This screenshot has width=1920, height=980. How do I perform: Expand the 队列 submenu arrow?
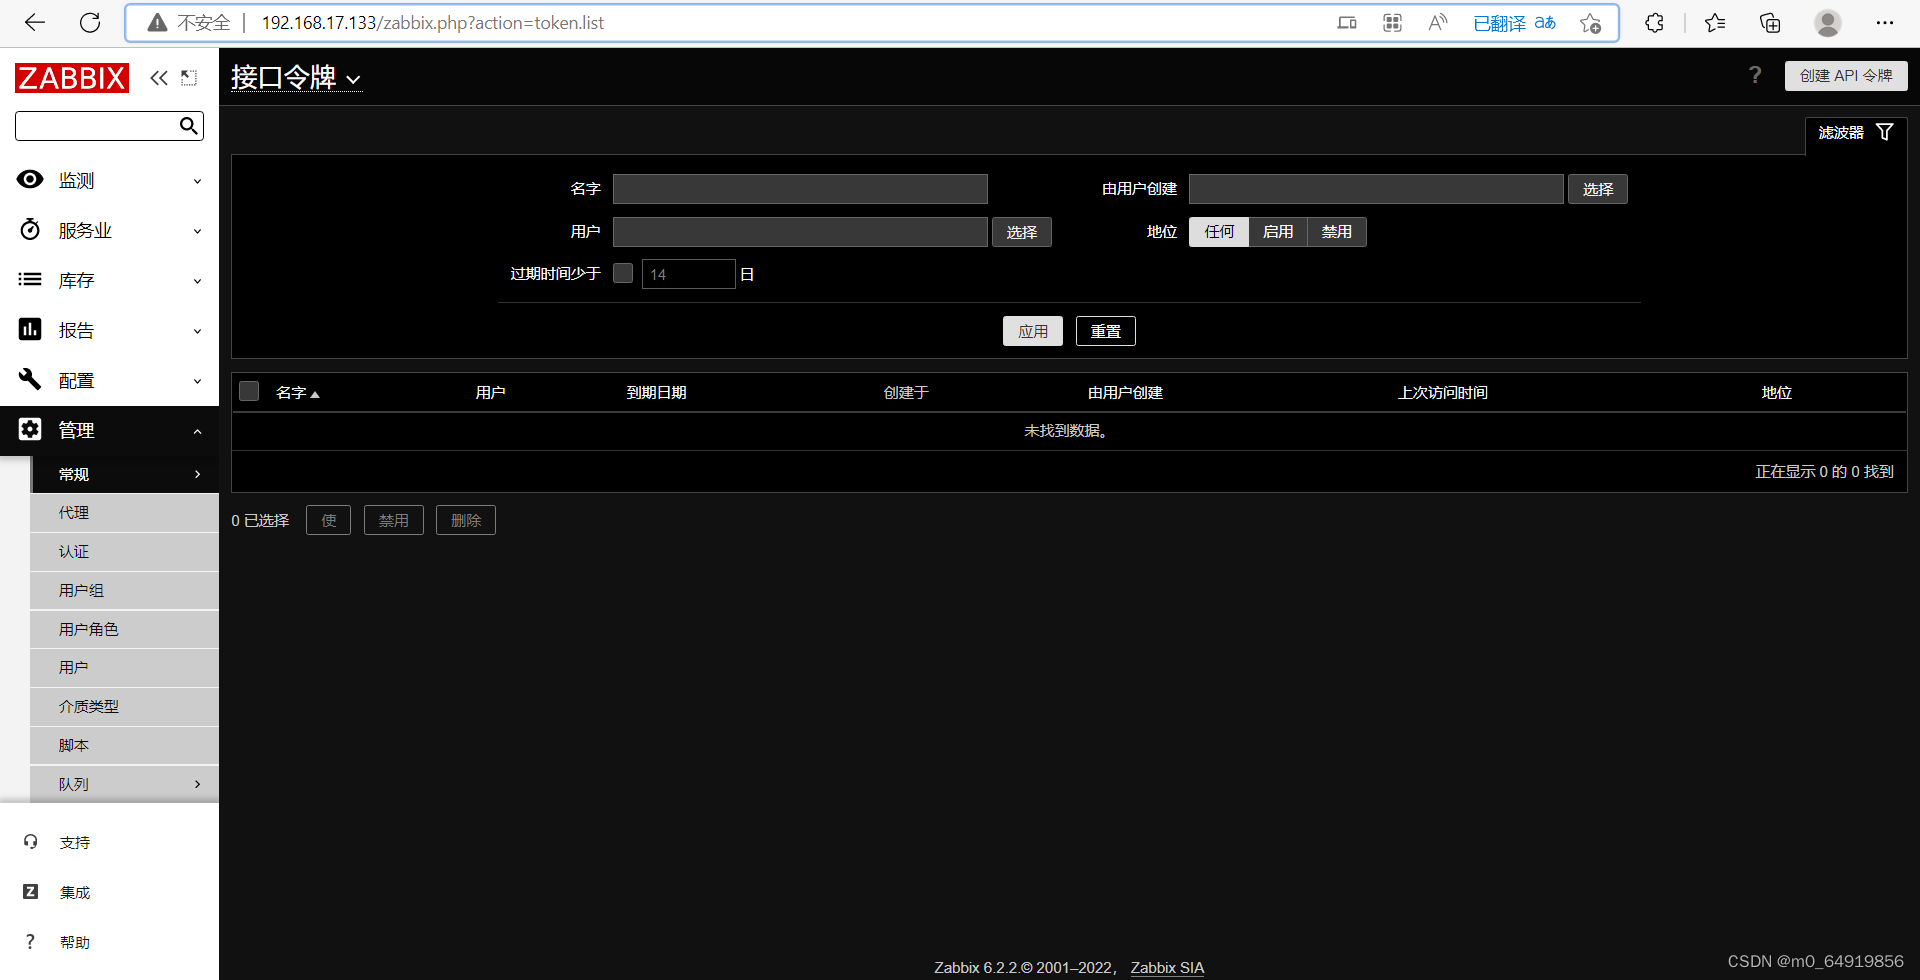197,784
